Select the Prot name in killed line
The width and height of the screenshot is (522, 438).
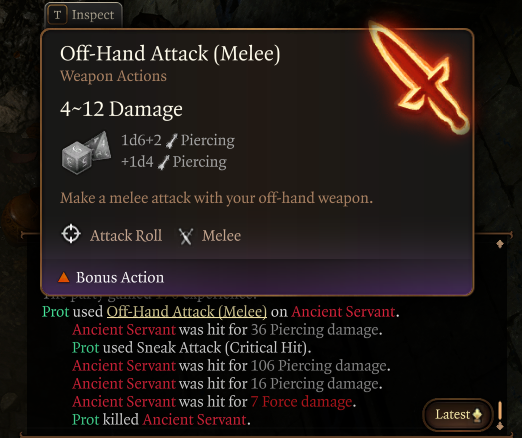coord(86,420)
